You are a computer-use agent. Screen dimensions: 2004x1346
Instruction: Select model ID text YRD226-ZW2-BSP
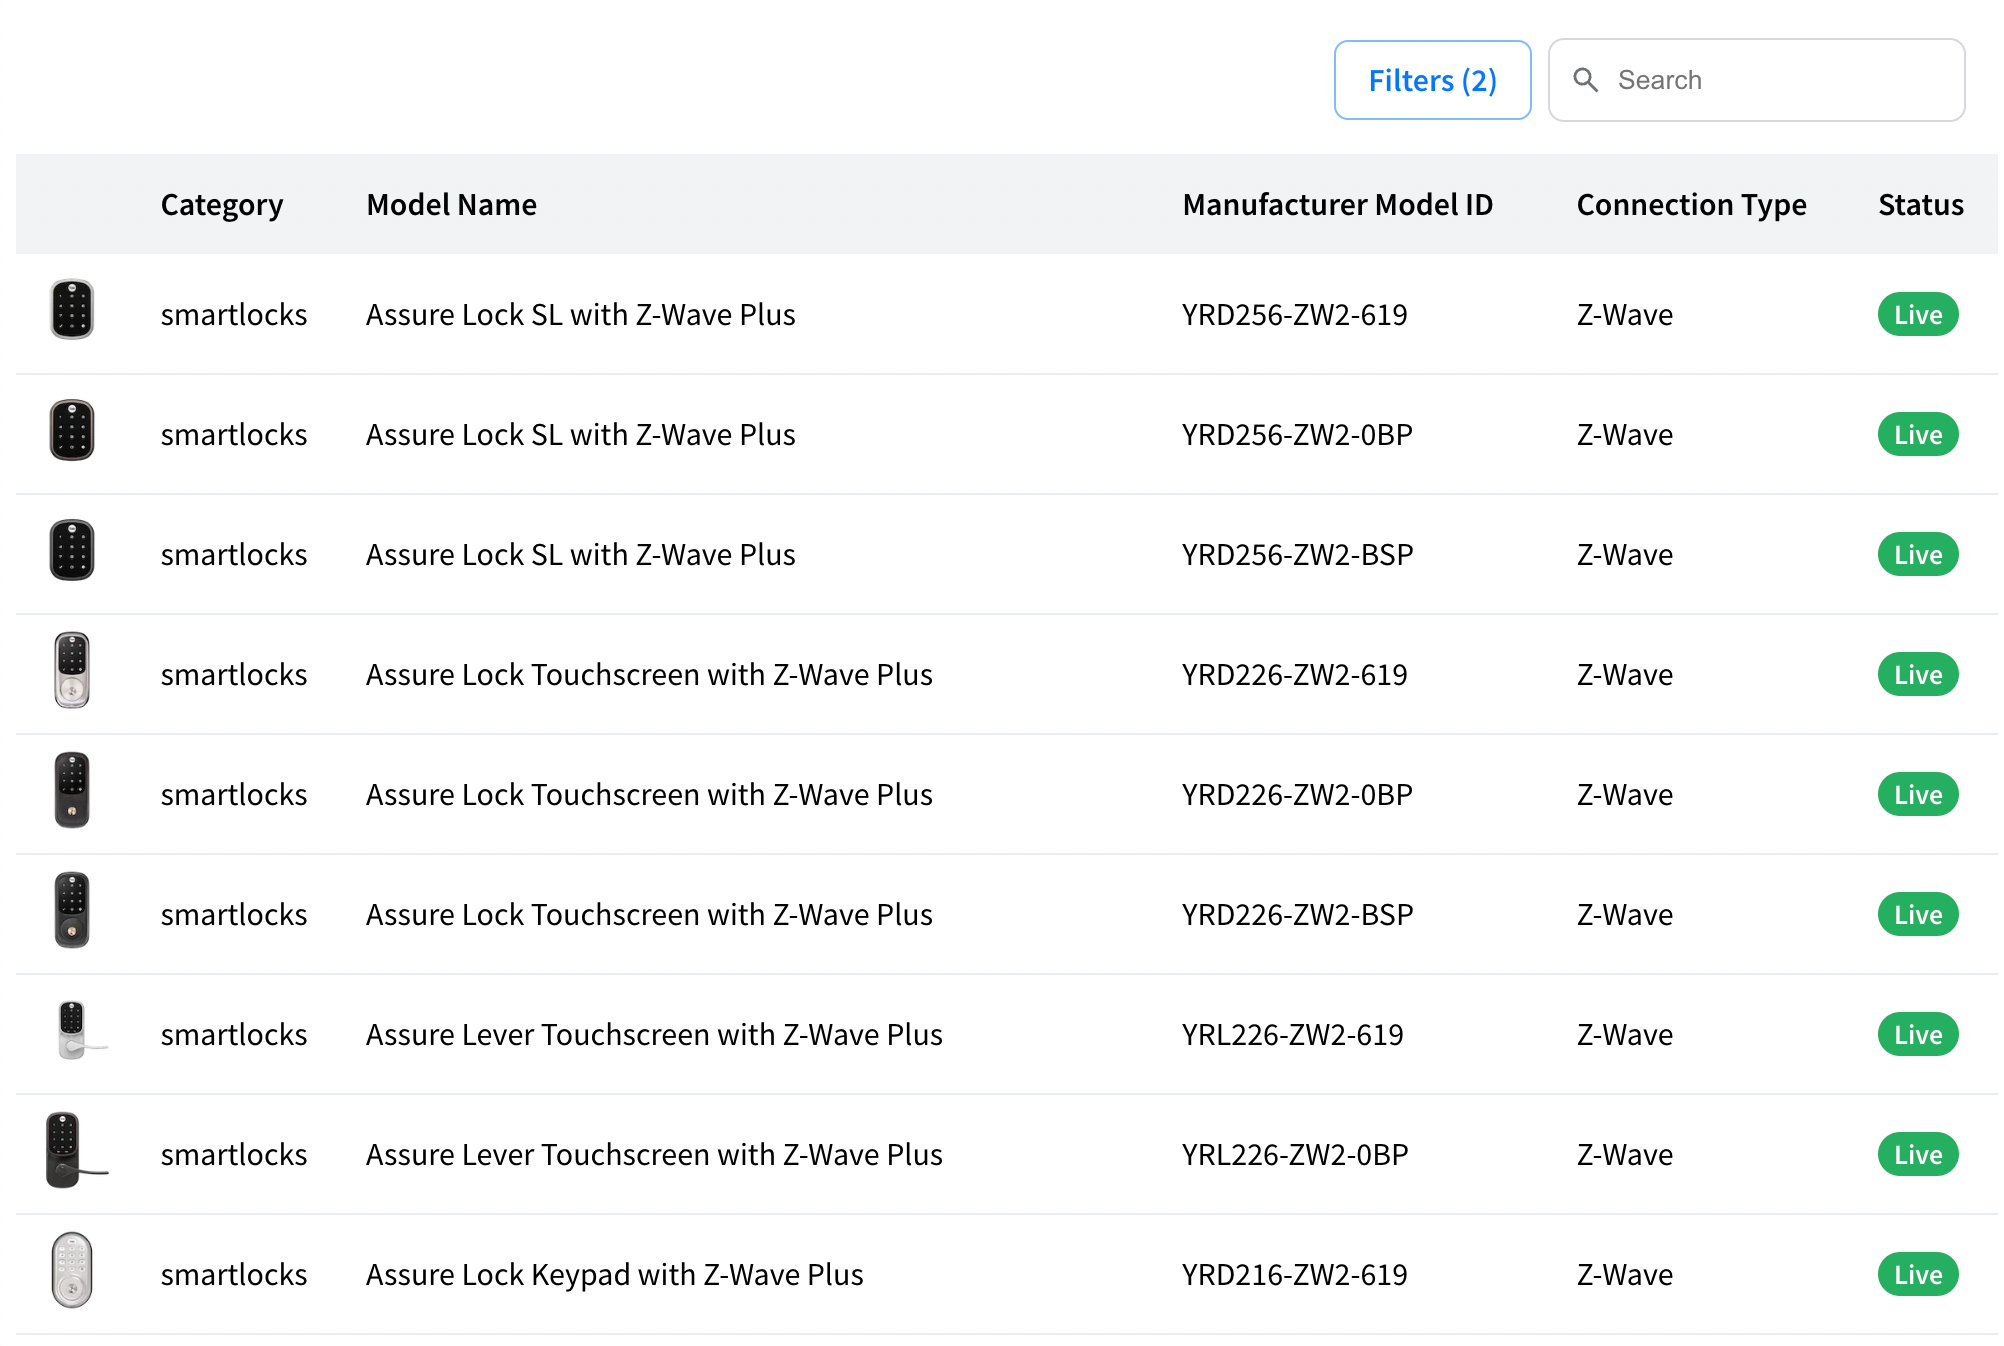point(1297,915)
